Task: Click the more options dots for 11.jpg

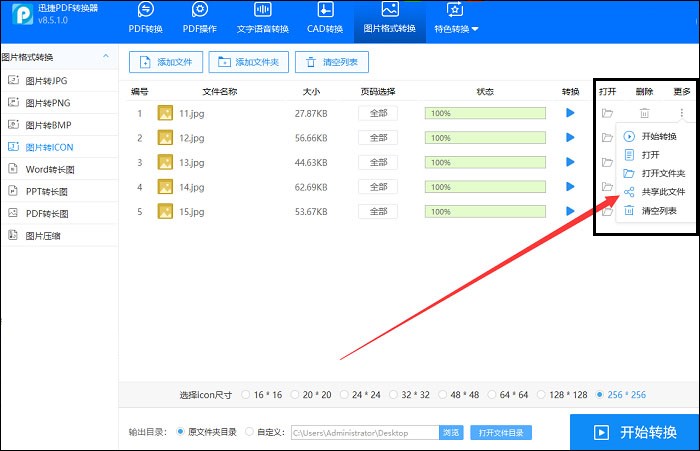Action: (681, 113)
